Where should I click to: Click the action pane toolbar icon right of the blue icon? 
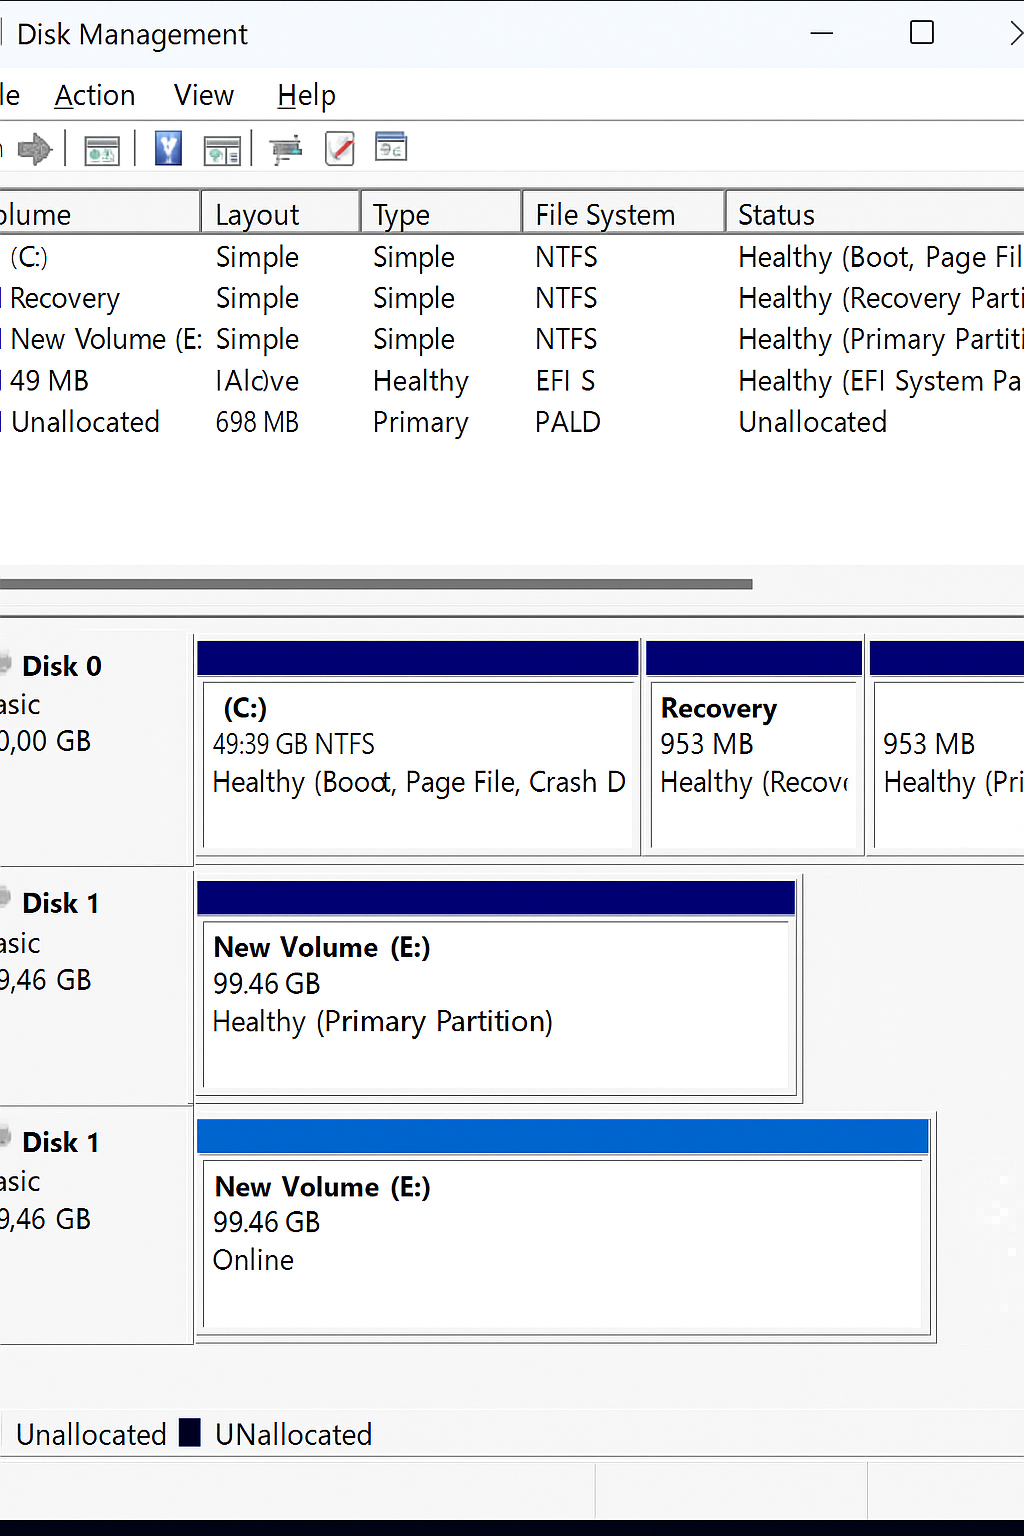[x=222, y=150]
